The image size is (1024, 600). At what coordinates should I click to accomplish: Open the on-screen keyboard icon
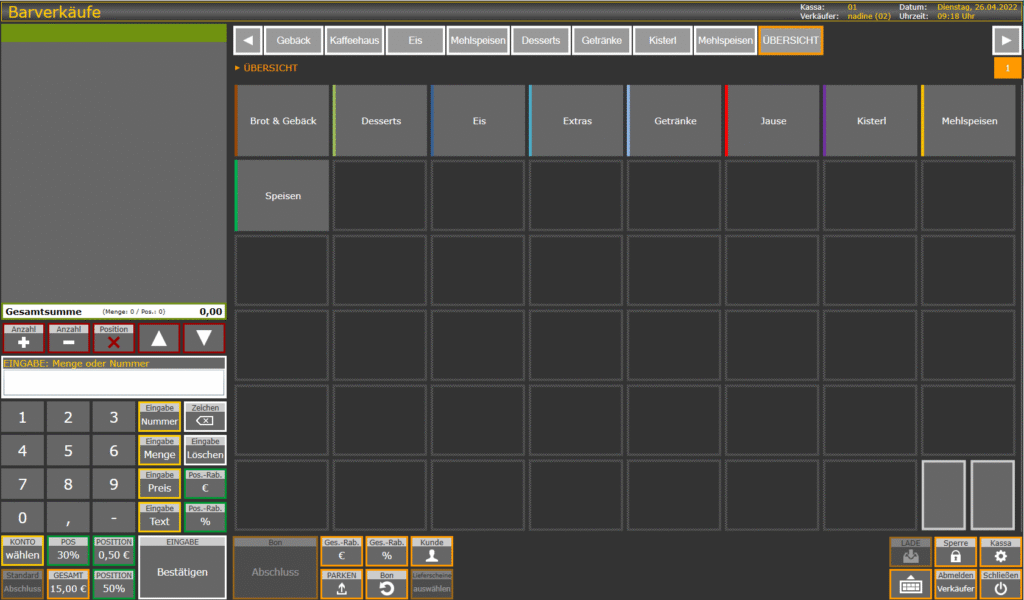click(910, 585)
